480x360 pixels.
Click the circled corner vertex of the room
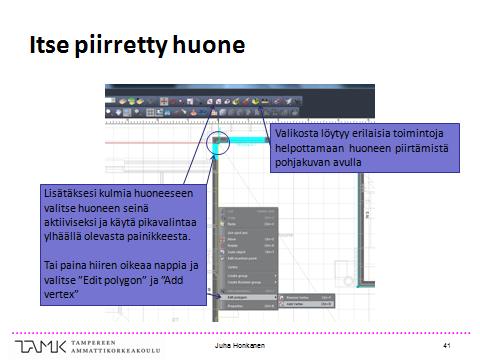(218, 142)
